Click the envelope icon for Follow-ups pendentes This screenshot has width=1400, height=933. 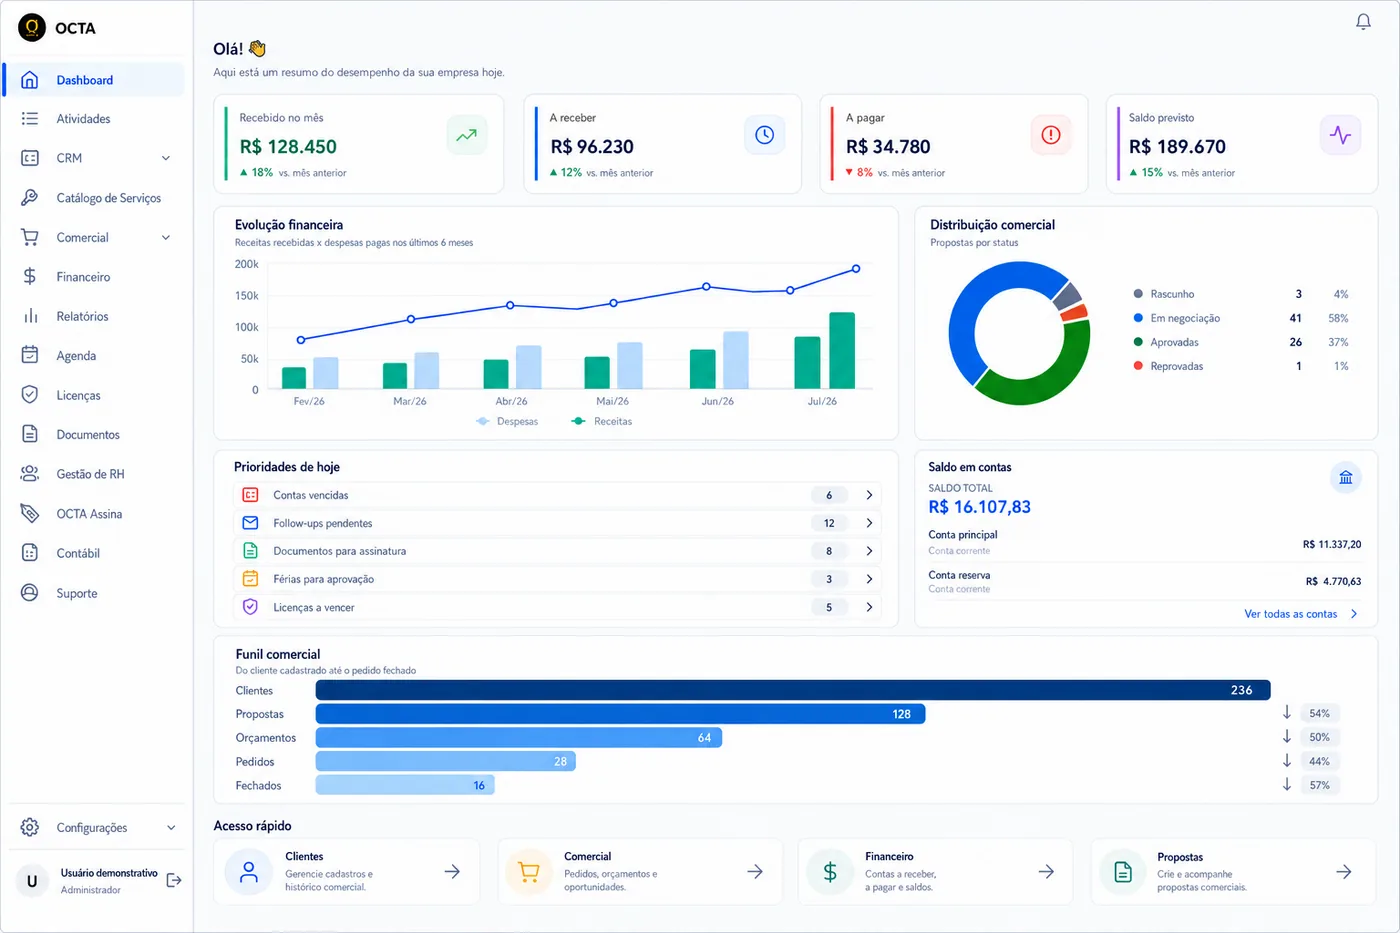250,523
